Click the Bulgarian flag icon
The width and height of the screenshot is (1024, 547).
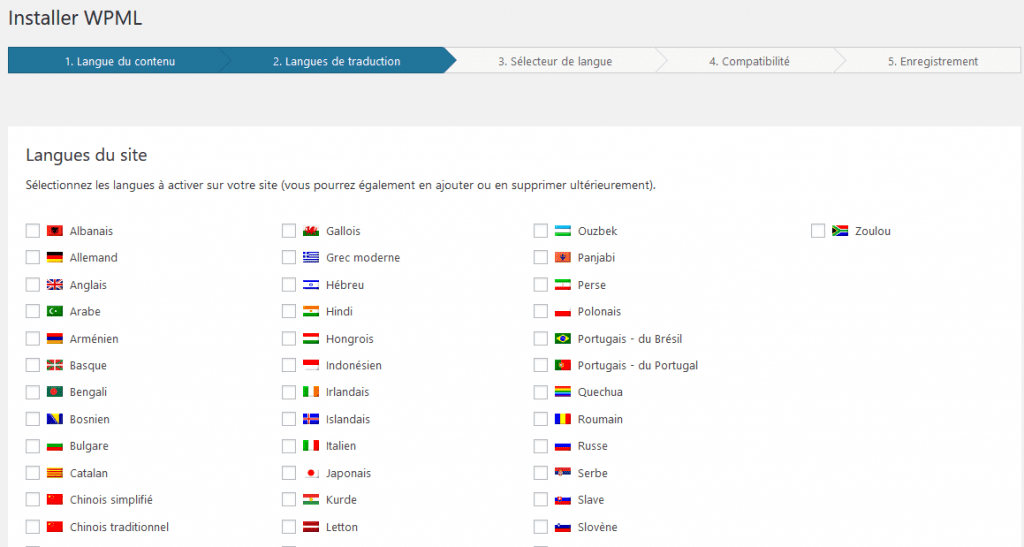click(55, 446)
